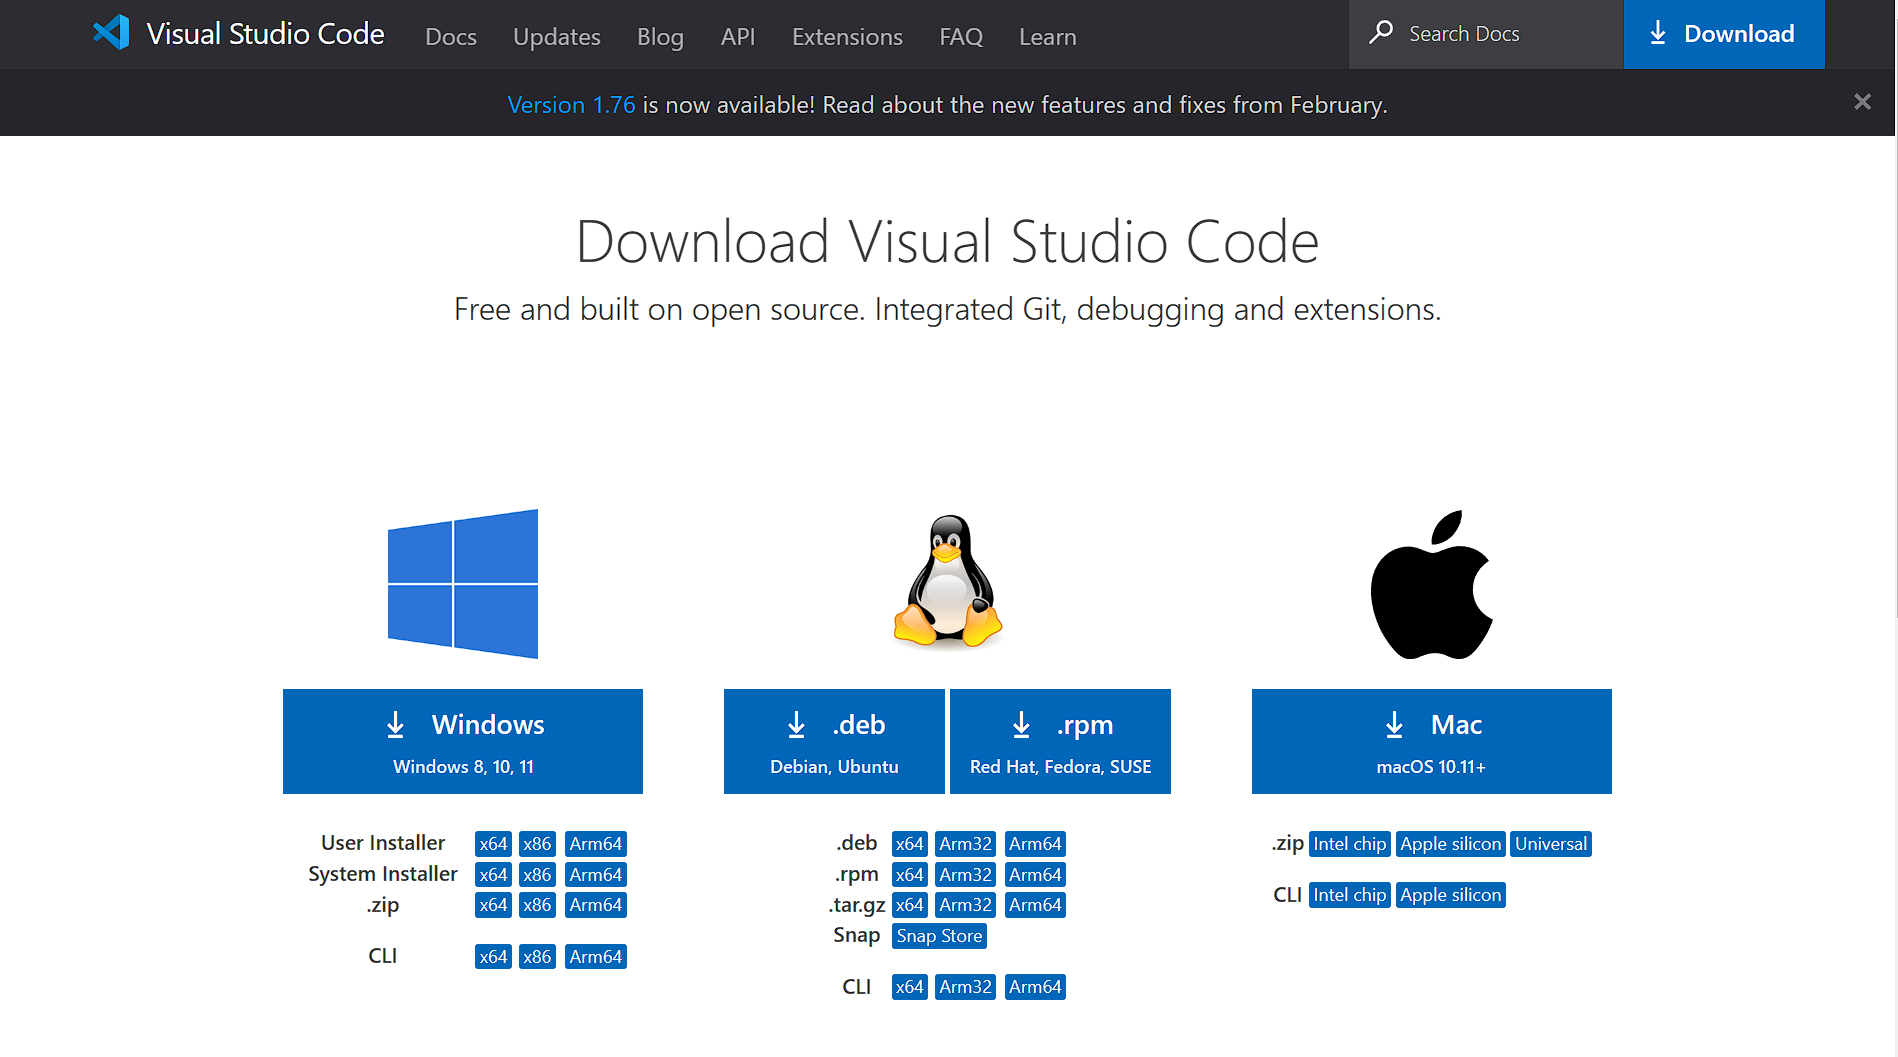The image size is (1898, 1057).
Task: Open the Updates page
Action: 557,37
